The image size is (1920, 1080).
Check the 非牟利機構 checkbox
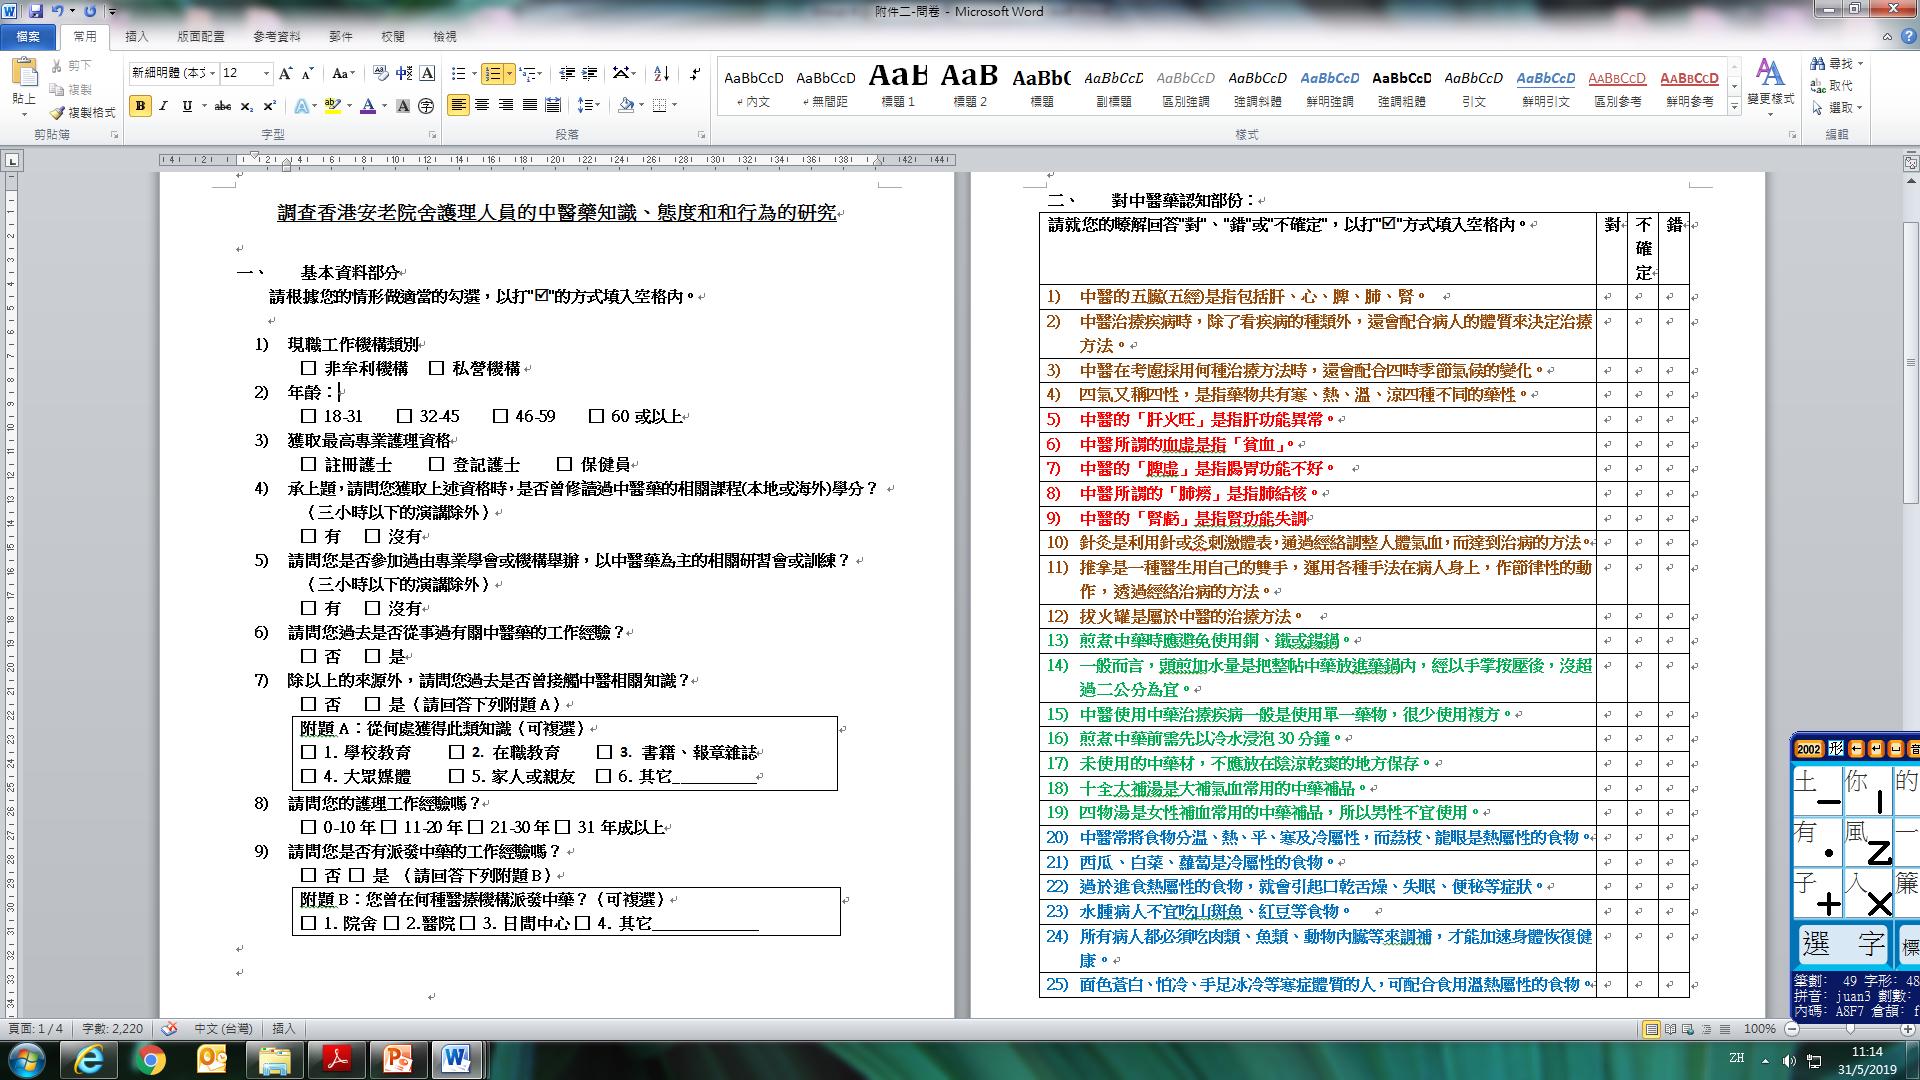point(308,369)
